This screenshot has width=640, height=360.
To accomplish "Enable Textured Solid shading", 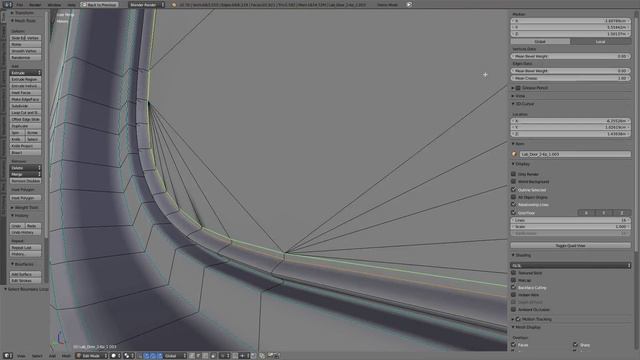I will pyautogui.click(x=513, y=273).
